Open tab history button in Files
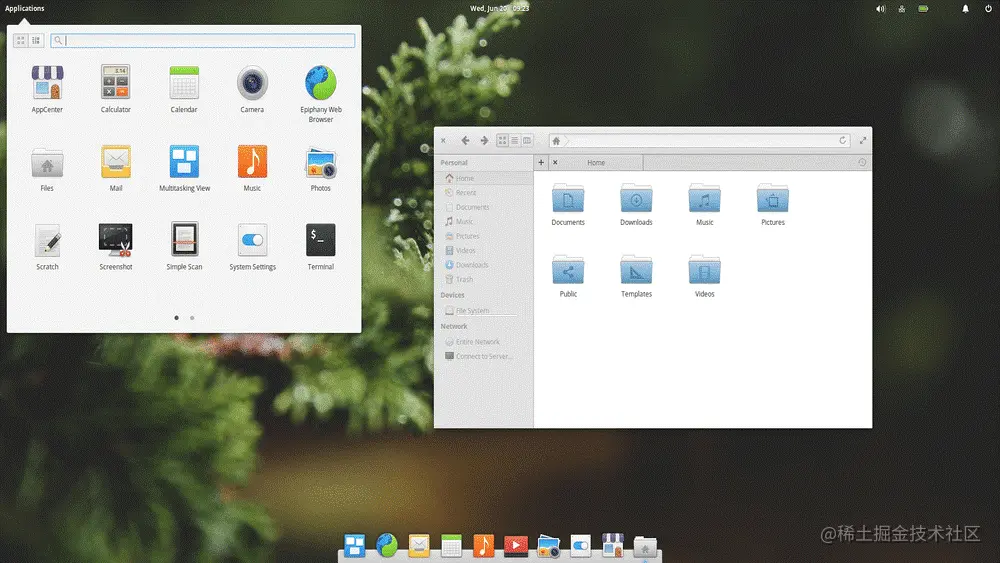Image resolution: width=1000 pixels, height=563 pixels. click(x=862, y=163)
